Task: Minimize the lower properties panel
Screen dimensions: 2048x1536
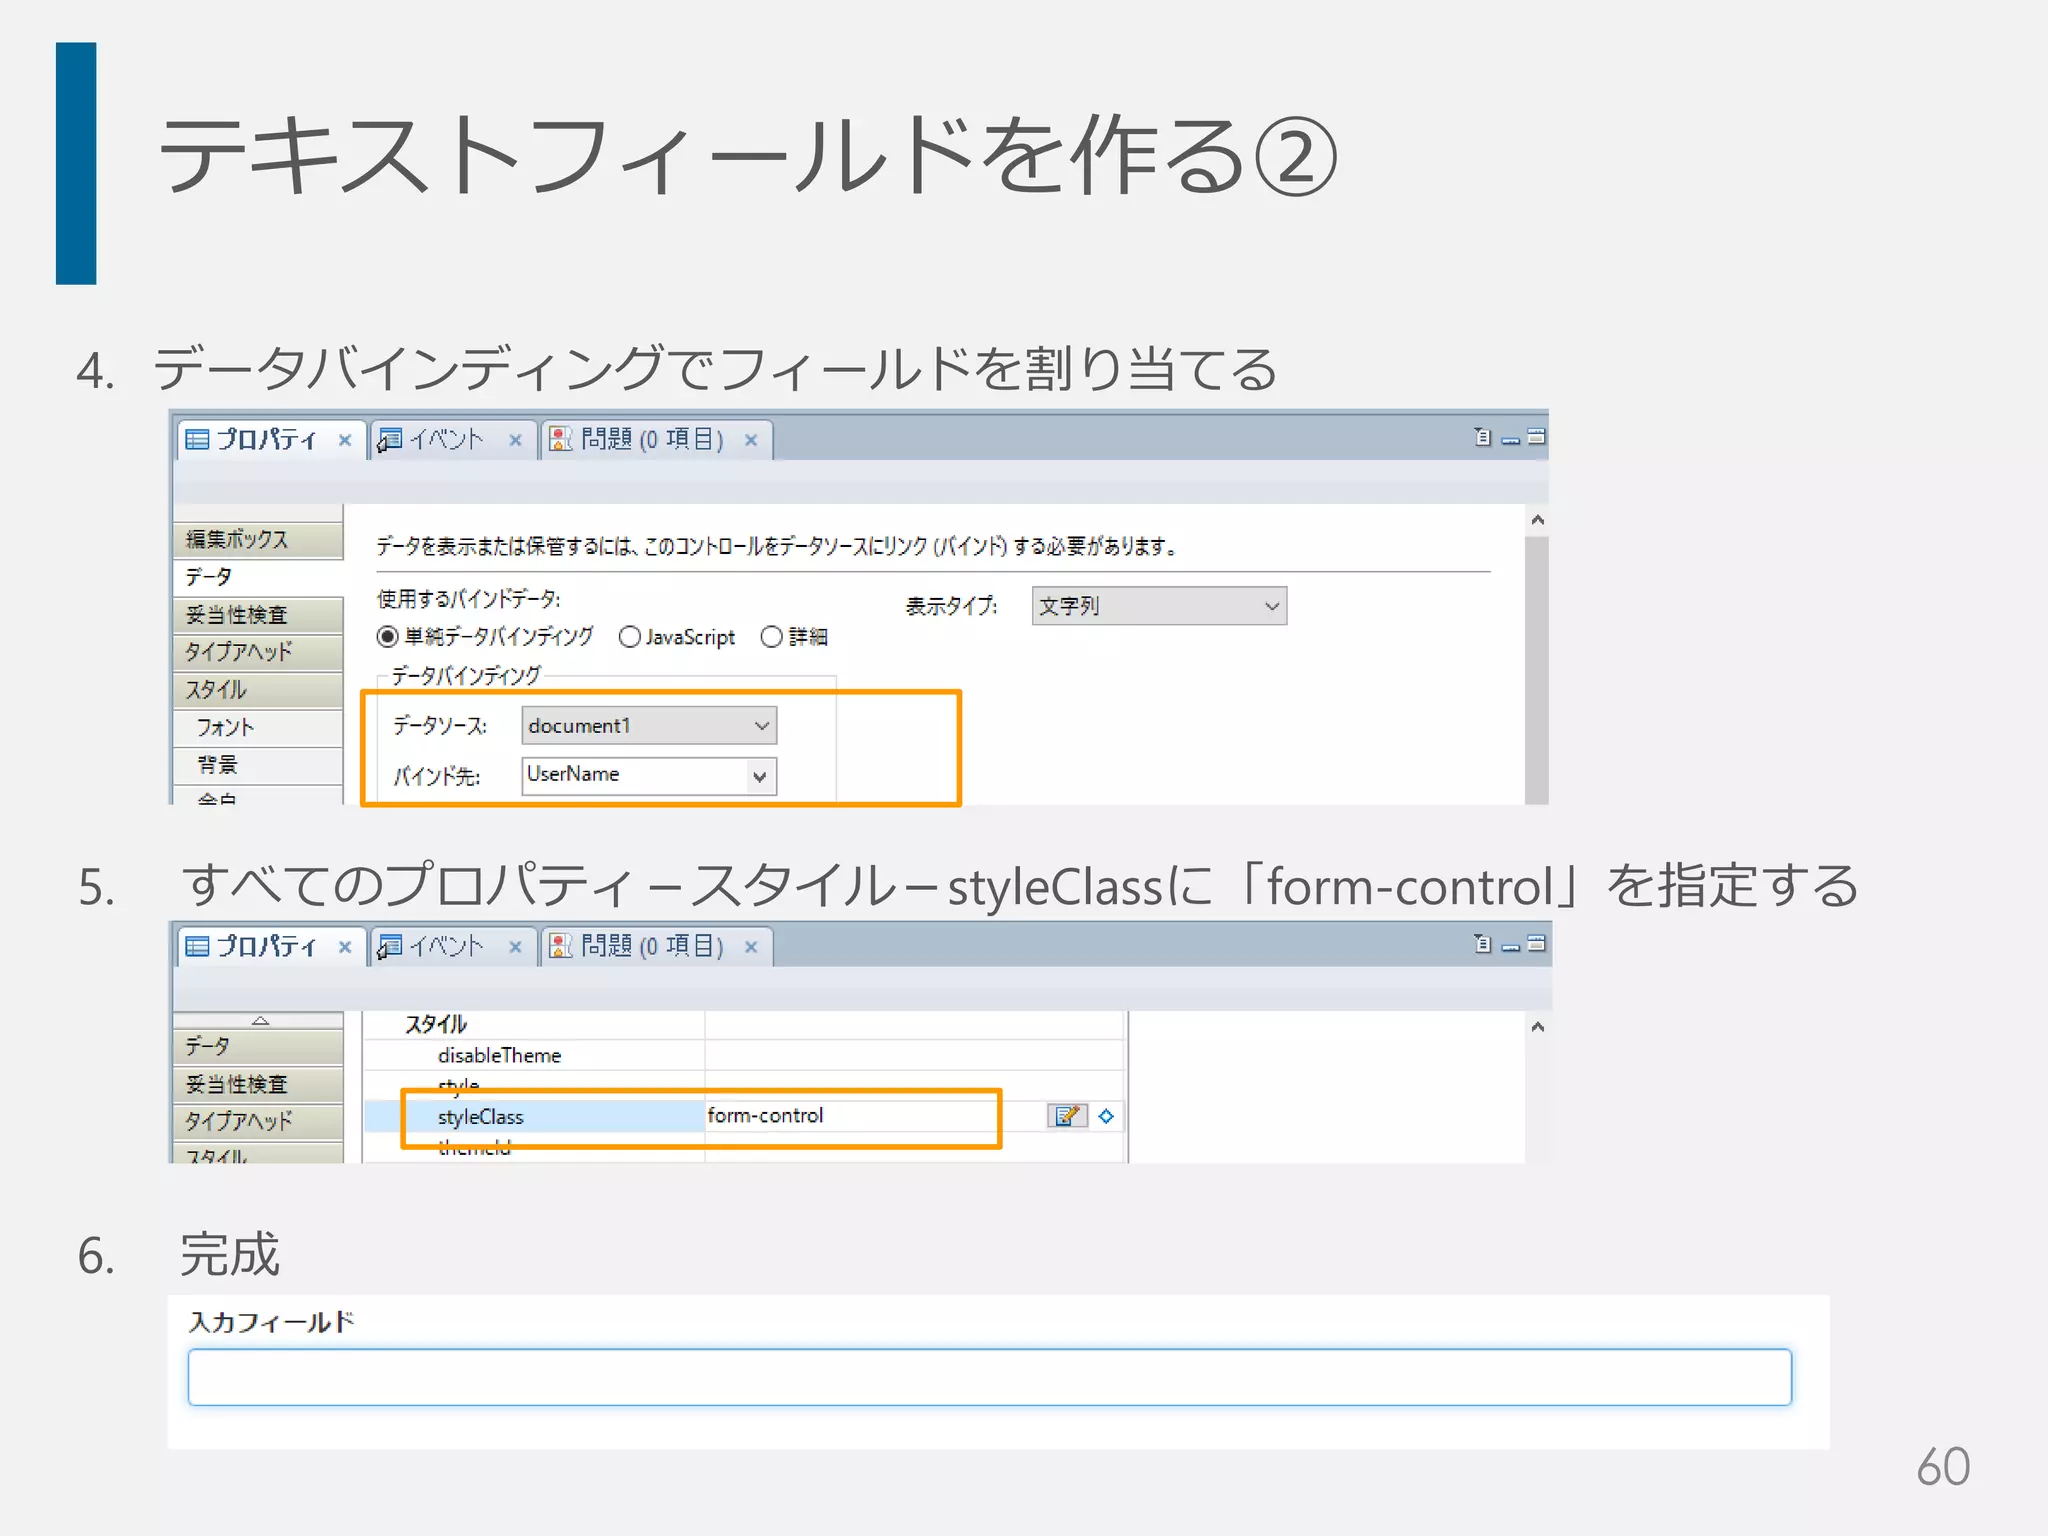Action: click(x=1511, y=946)
